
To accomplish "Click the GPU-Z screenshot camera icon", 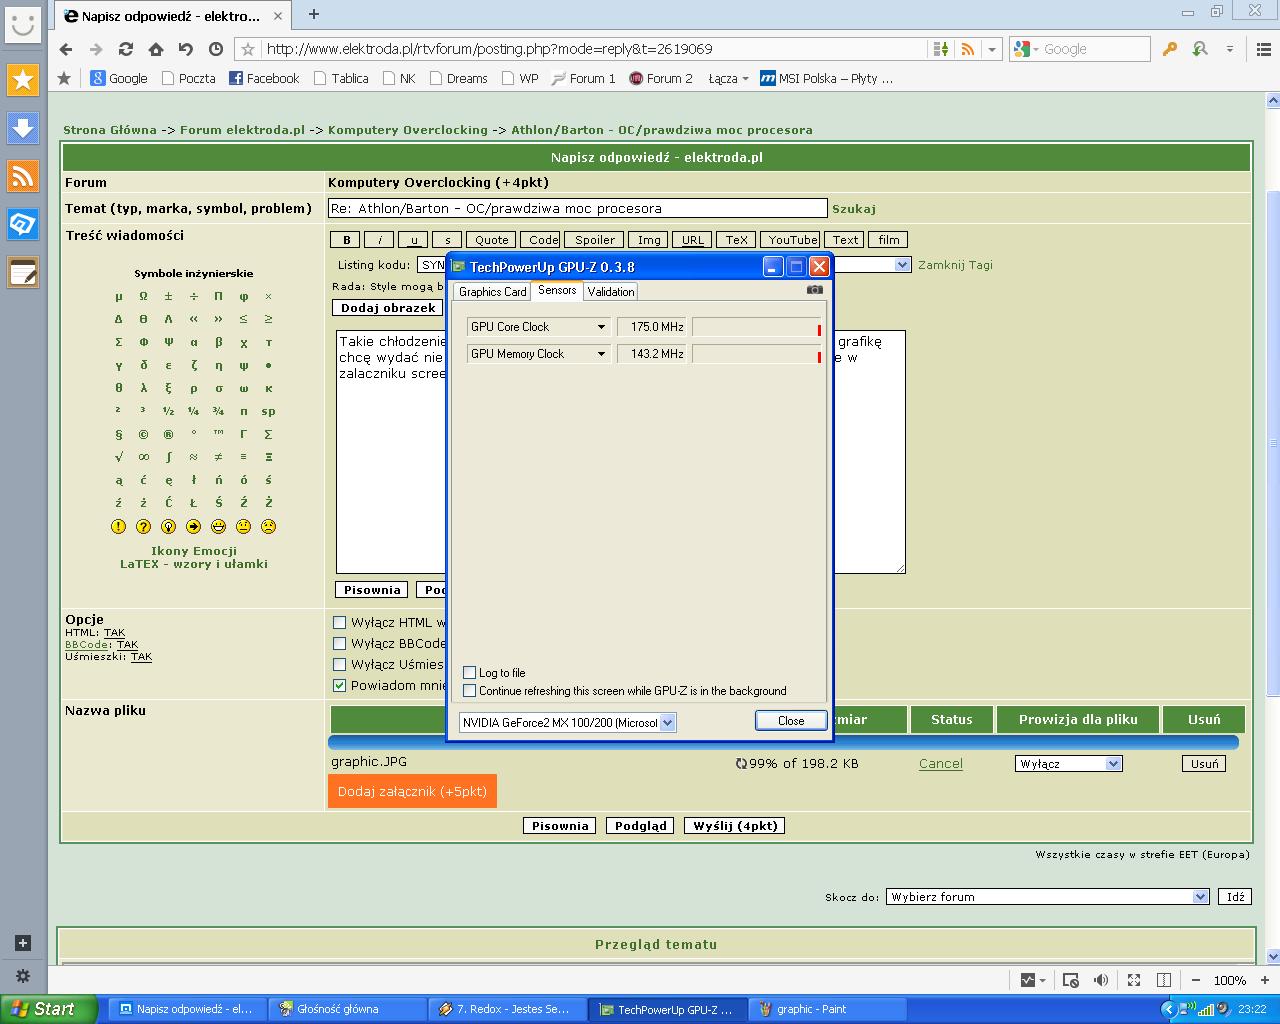I will click(x=815, y=290).
